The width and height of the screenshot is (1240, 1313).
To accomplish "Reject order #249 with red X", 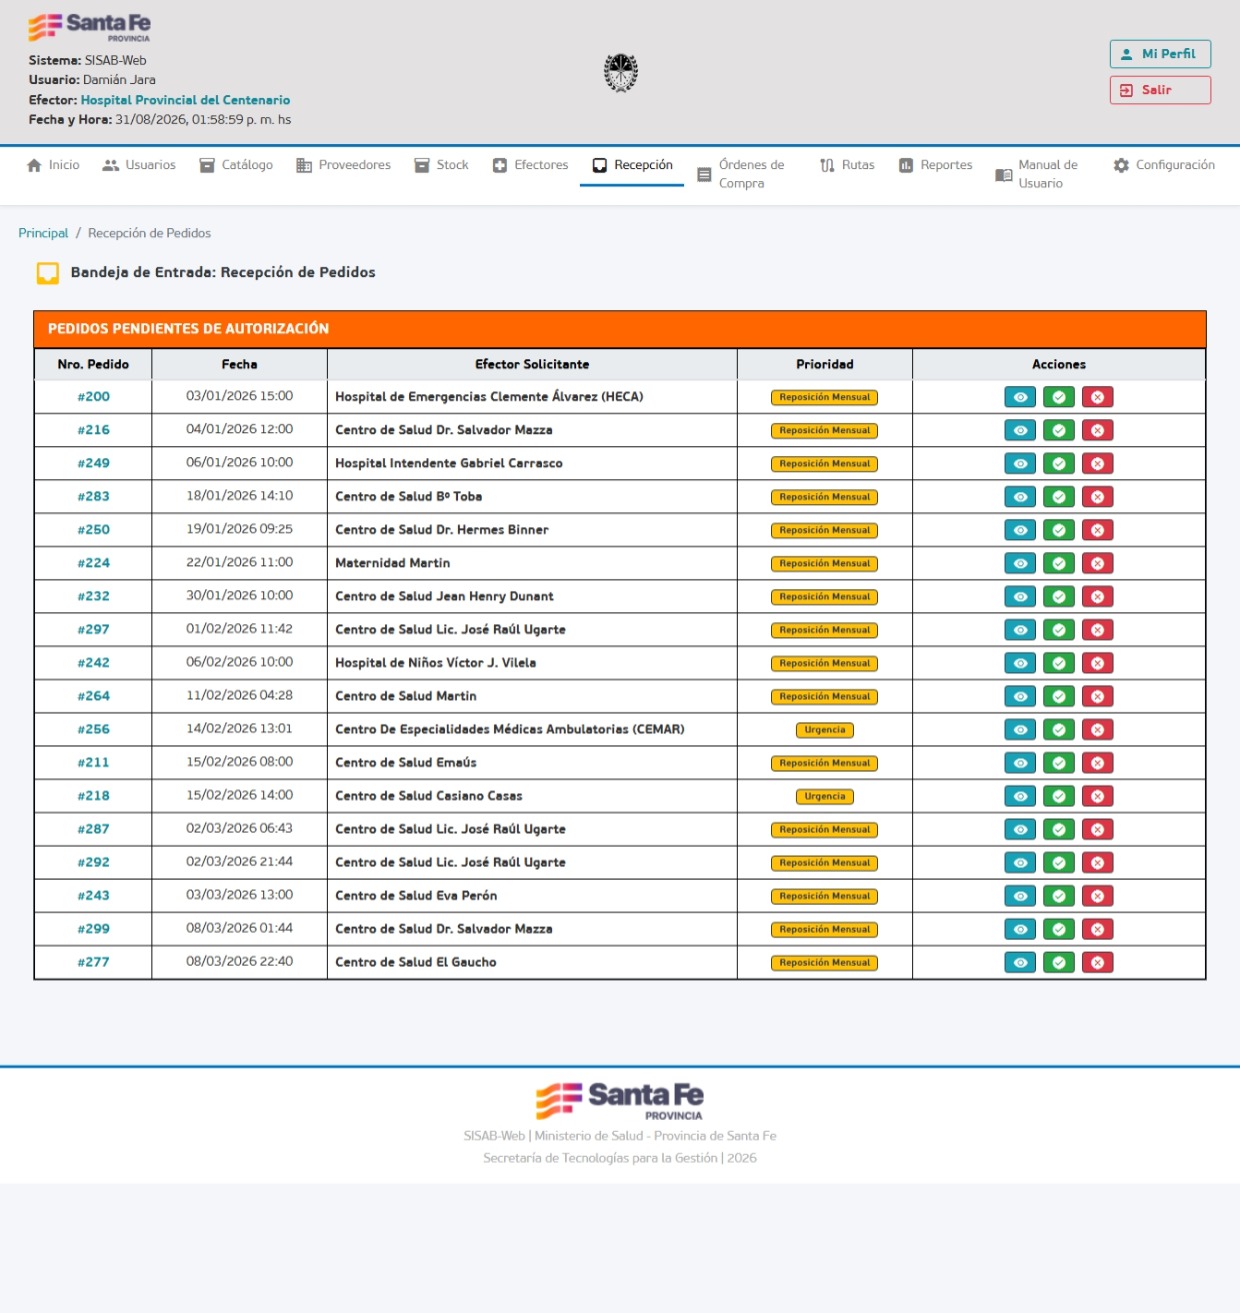I will tap(1097, 464).
